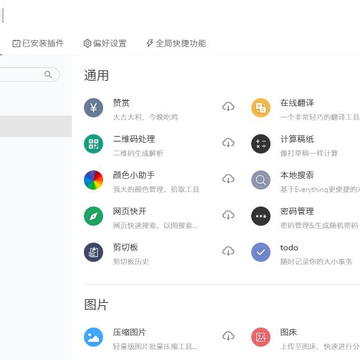The height and width of the screenshot is (360, 360).
Task: Click the 二维码生成解析 description text
Action: [x=138, y=153]
